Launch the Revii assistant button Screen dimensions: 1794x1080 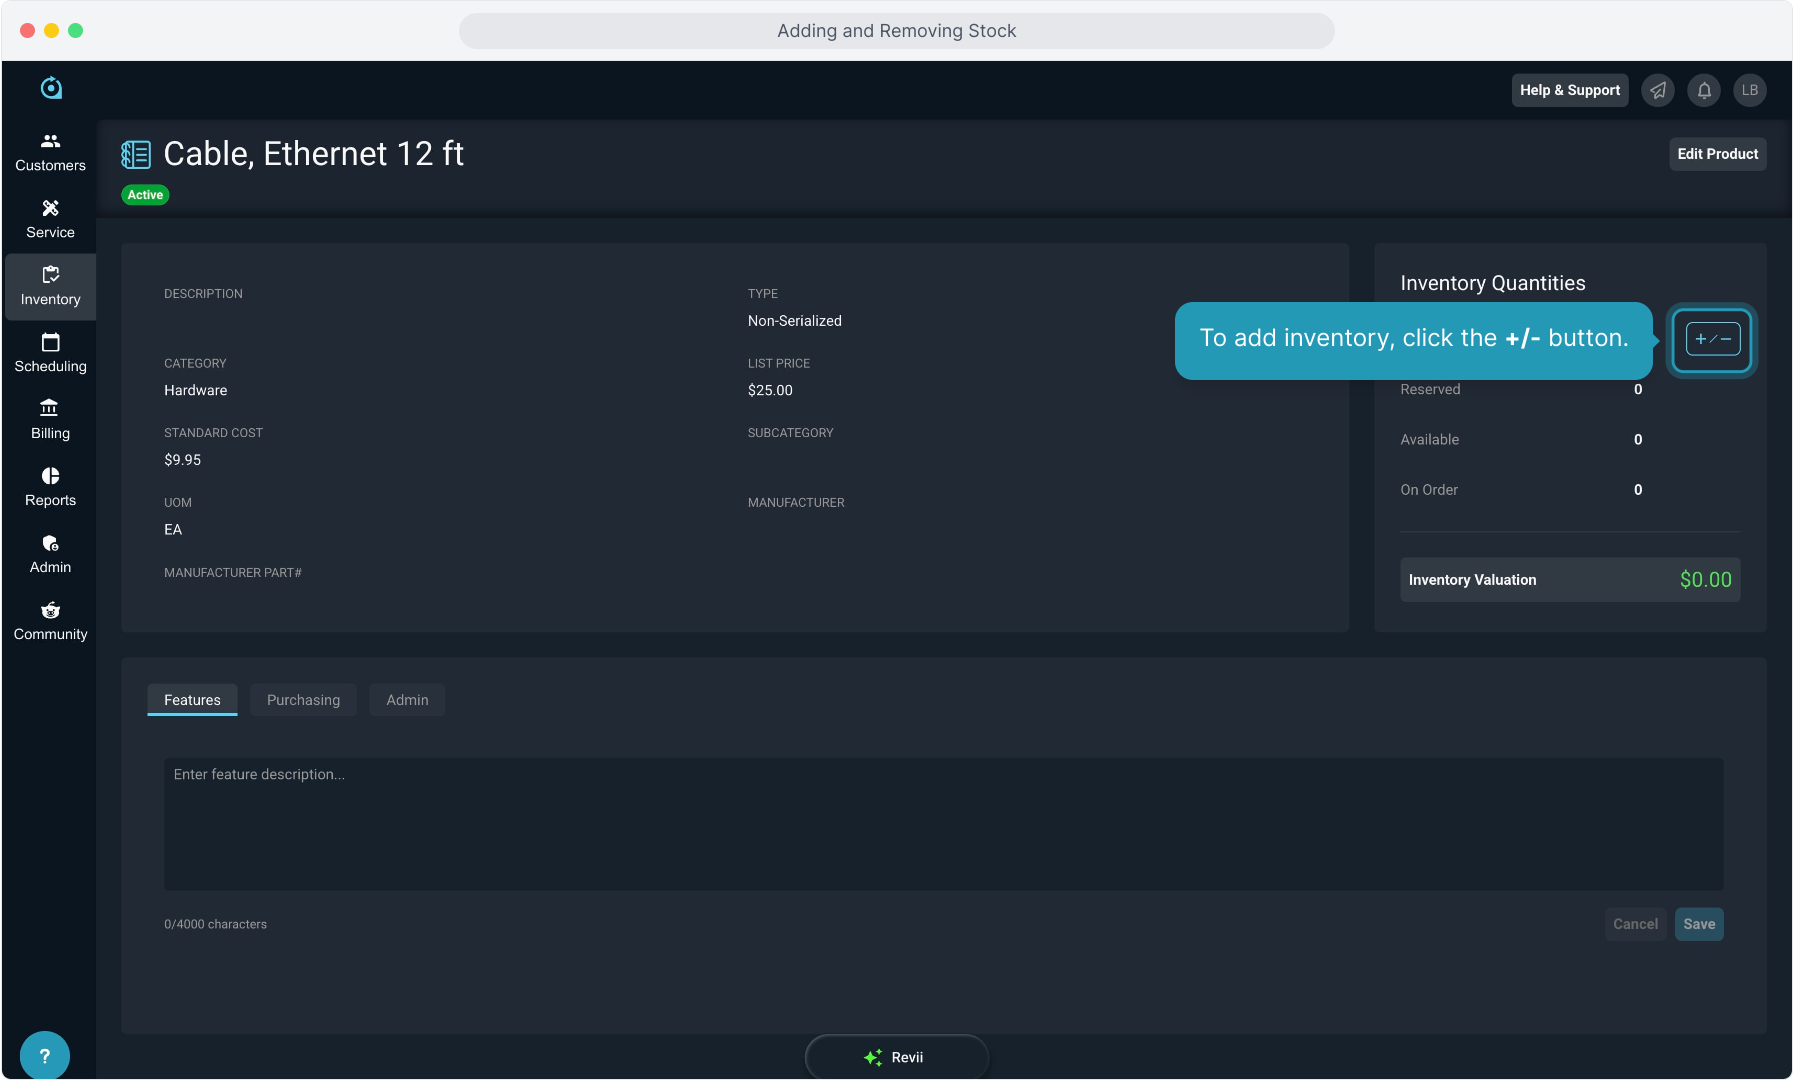coord(896,1057)
